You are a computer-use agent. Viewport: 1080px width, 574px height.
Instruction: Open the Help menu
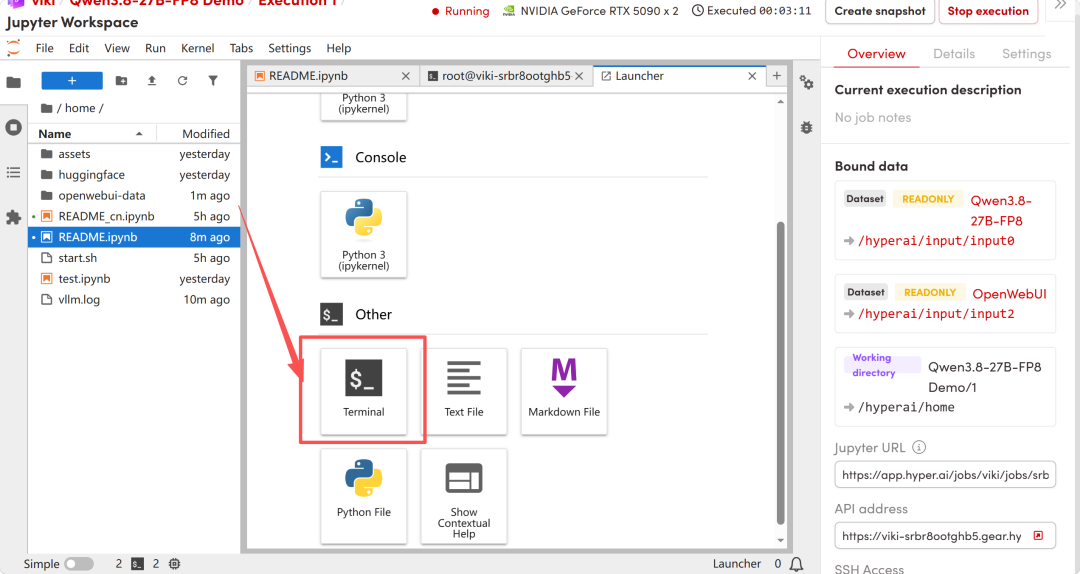click(338, 48)
